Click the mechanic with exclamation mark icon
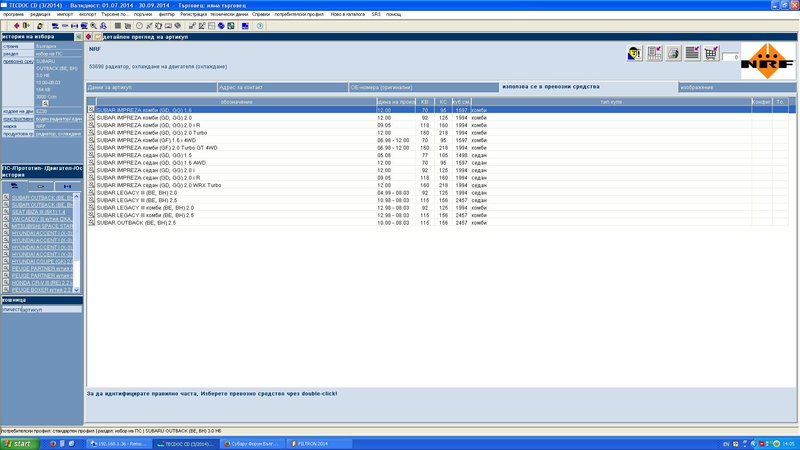The image size is (800, 450). click(635, 53)
